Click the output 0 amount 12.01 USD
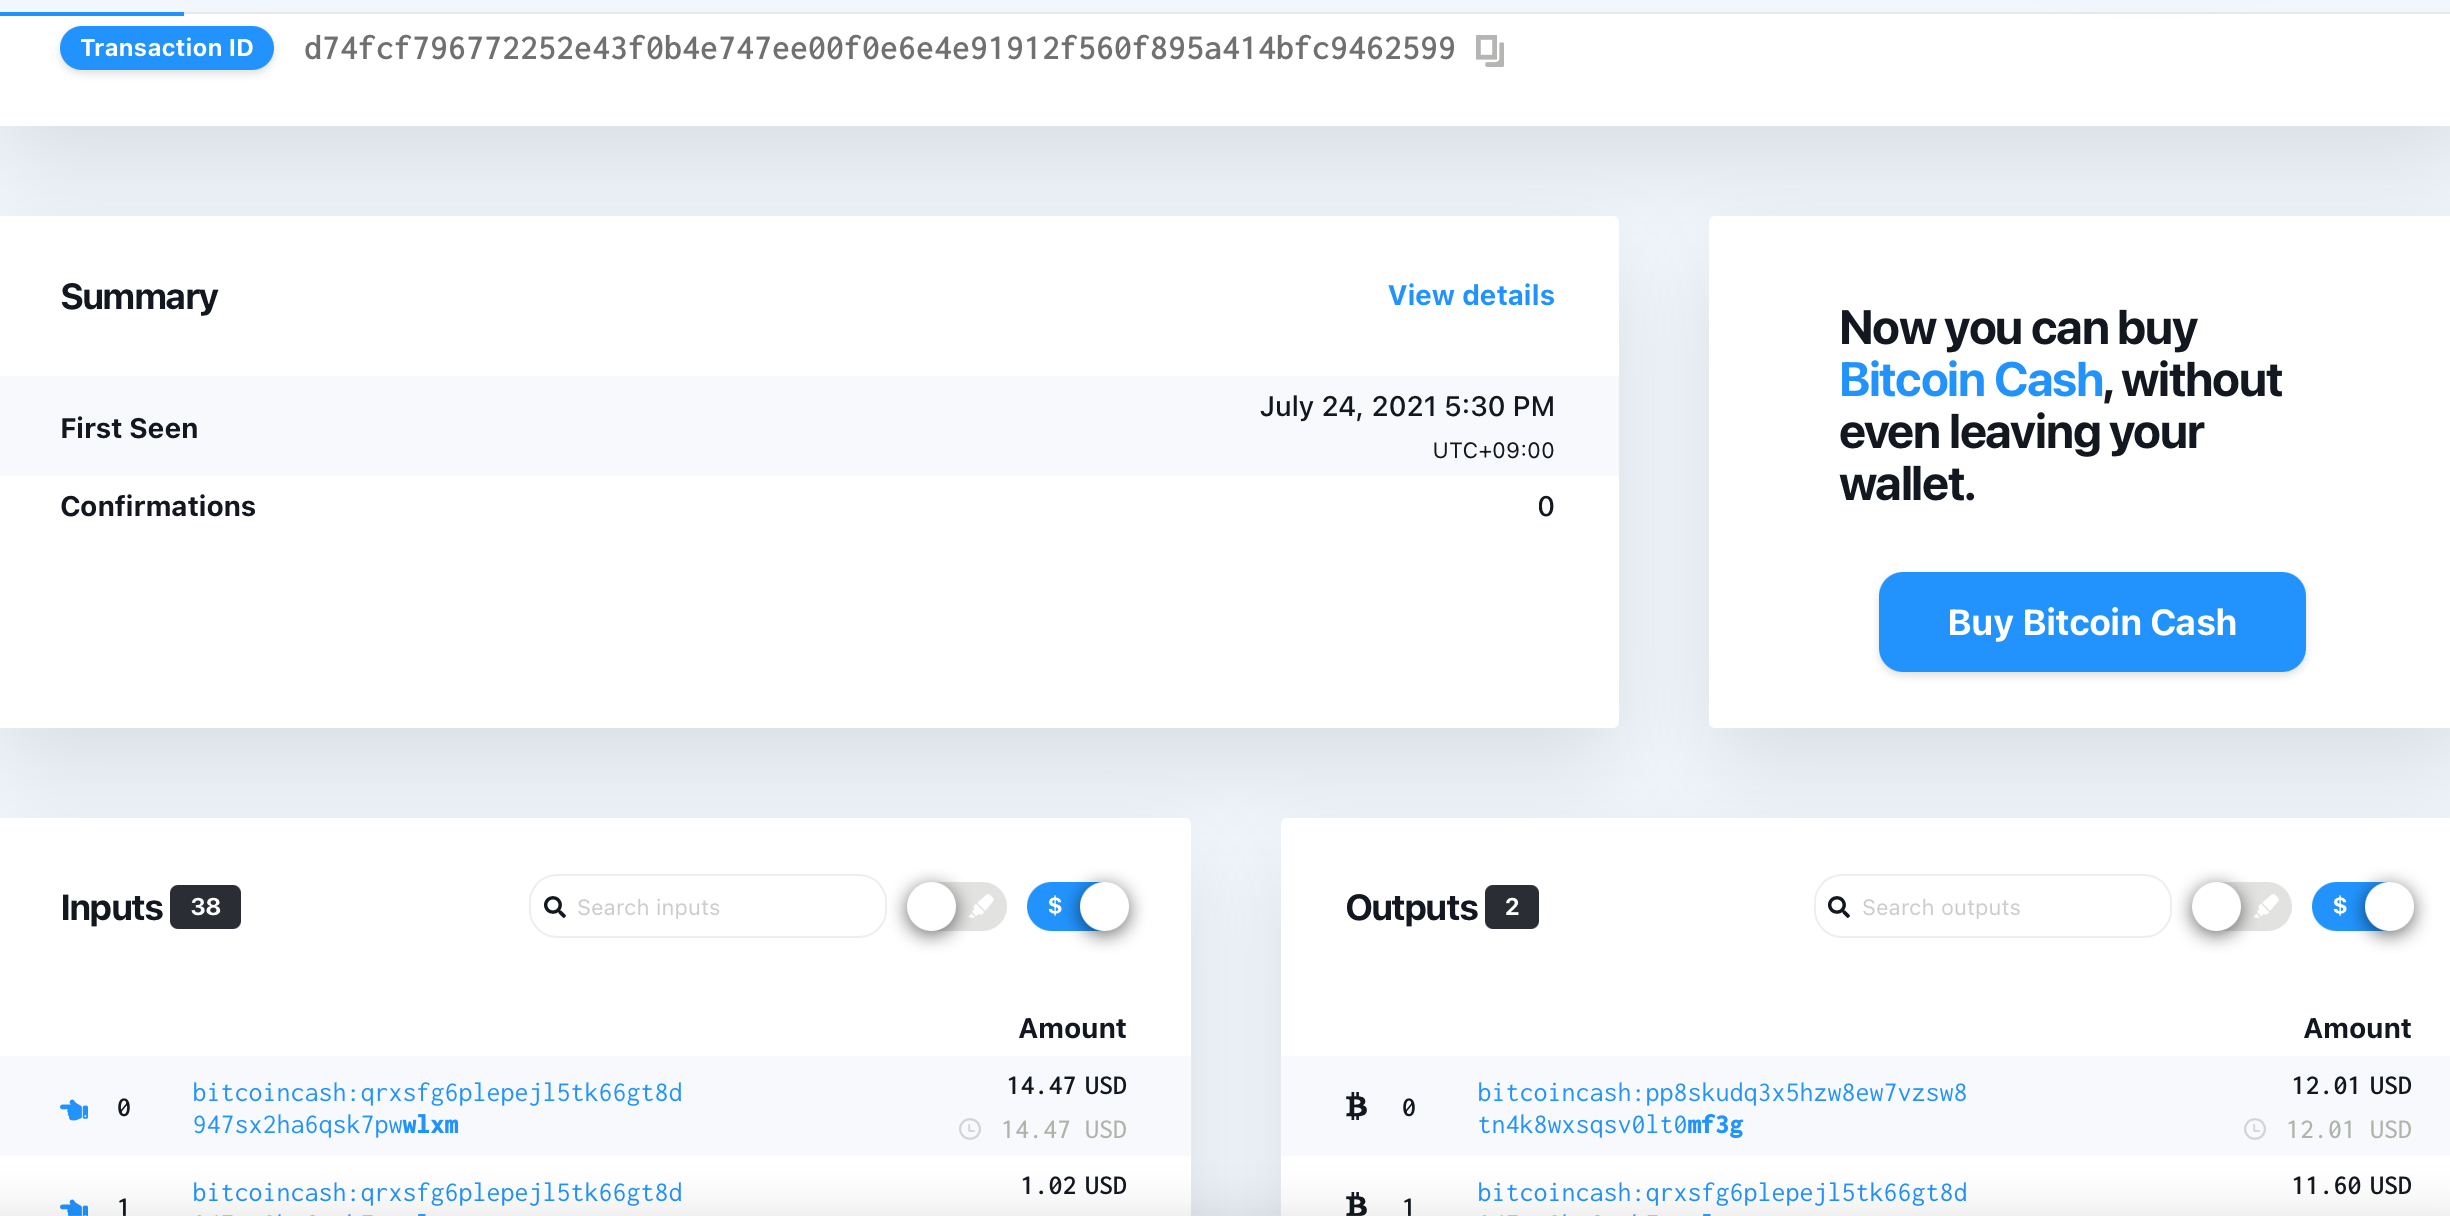The width and height of the screenshot is (2450, 1216). [x=2352, y=1086]
